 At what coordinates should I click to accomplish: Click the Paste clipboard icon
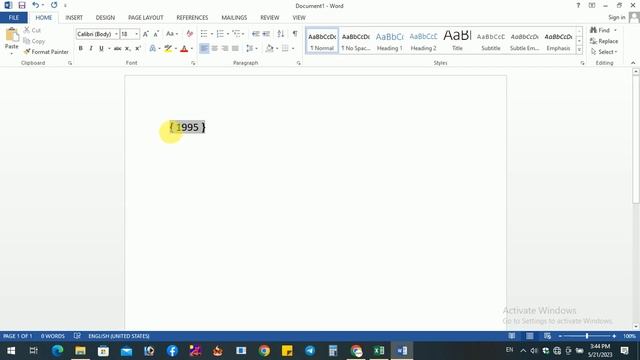pos(11,35)
